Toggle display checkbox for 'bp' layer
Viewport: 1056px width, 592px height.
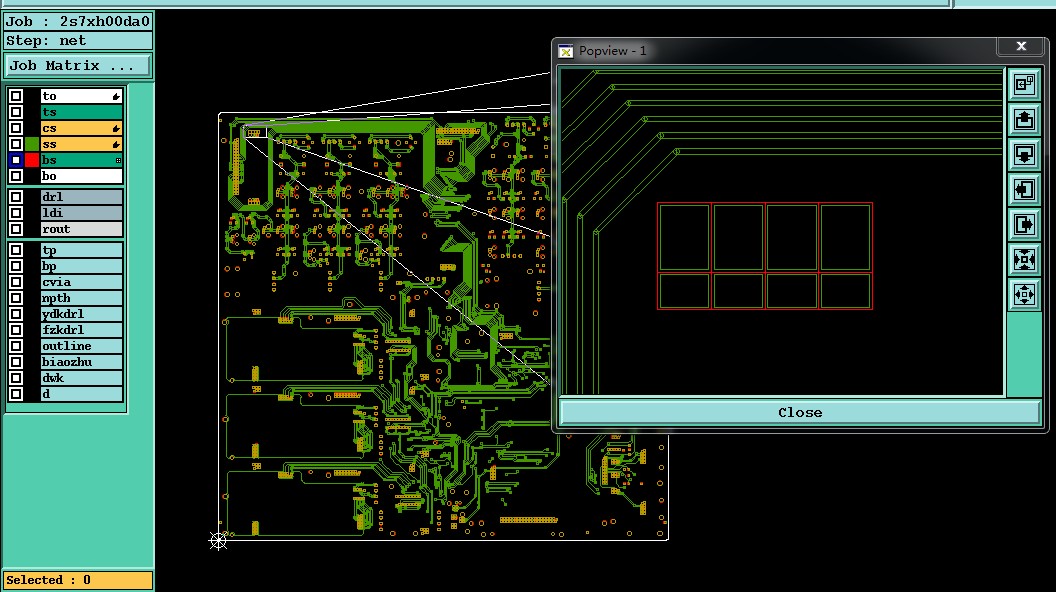tap(16, 266)
